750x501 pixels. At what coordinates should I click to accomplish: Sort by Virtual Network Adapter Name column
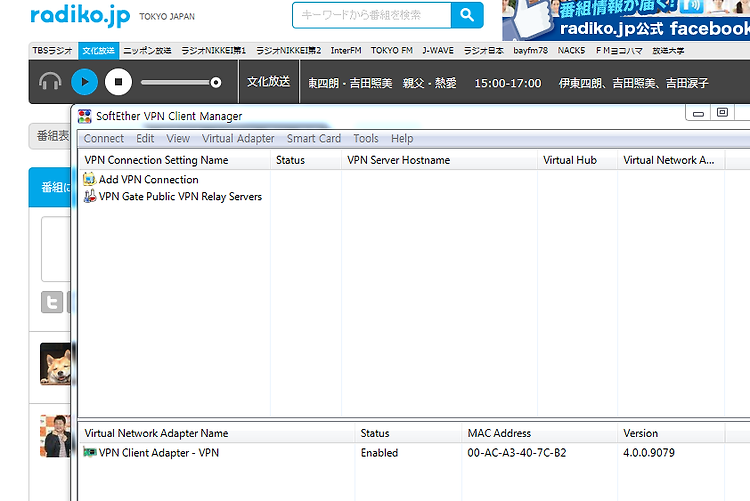tap(217, 433)
